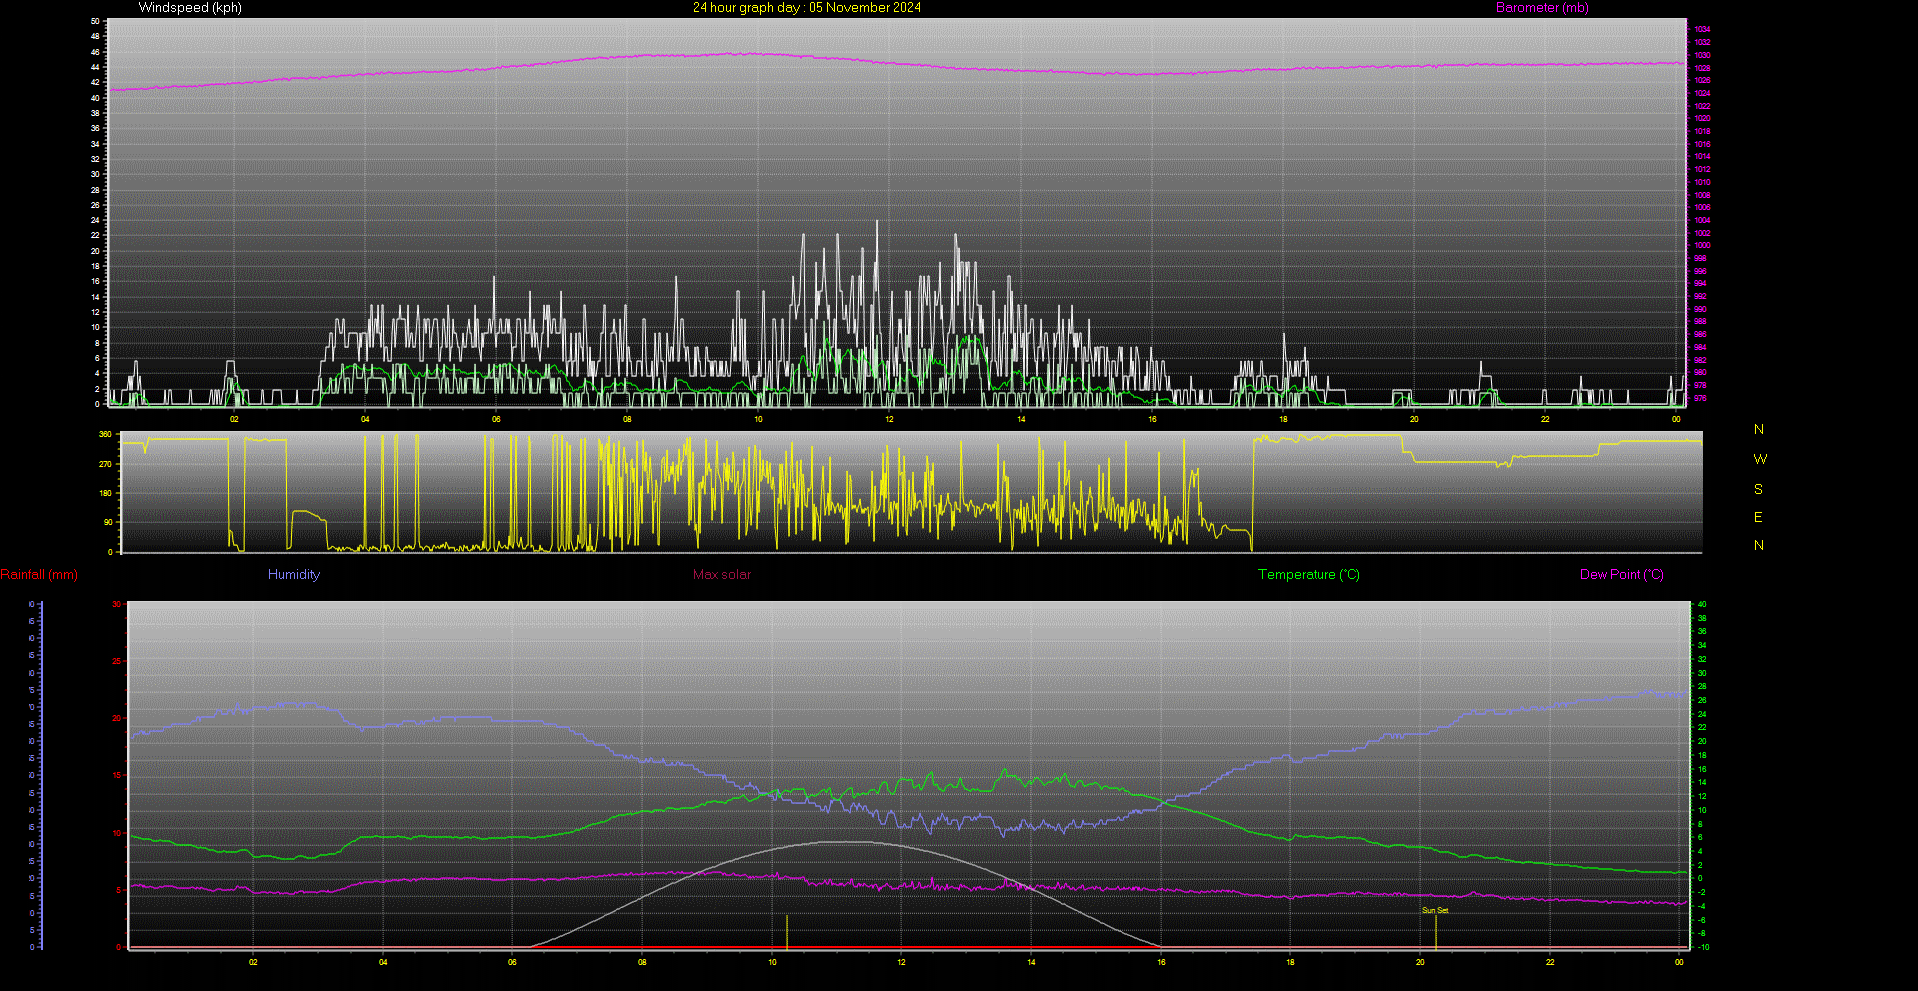Click the "50" value on the windspeed axis
Screen dimensions: 1918x991
95,22
